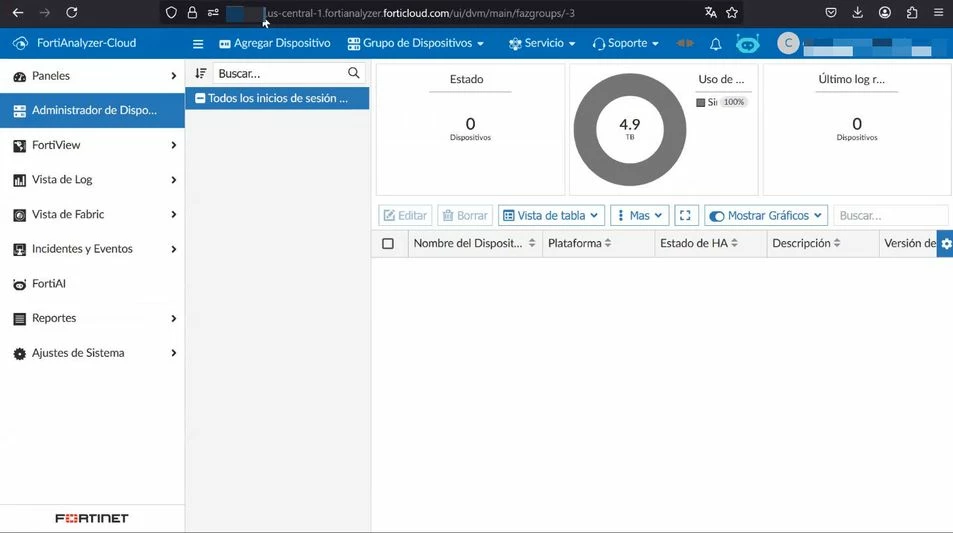953x533 pixels.
Task: Open notifications bell icon
Action: click(716, 44)
